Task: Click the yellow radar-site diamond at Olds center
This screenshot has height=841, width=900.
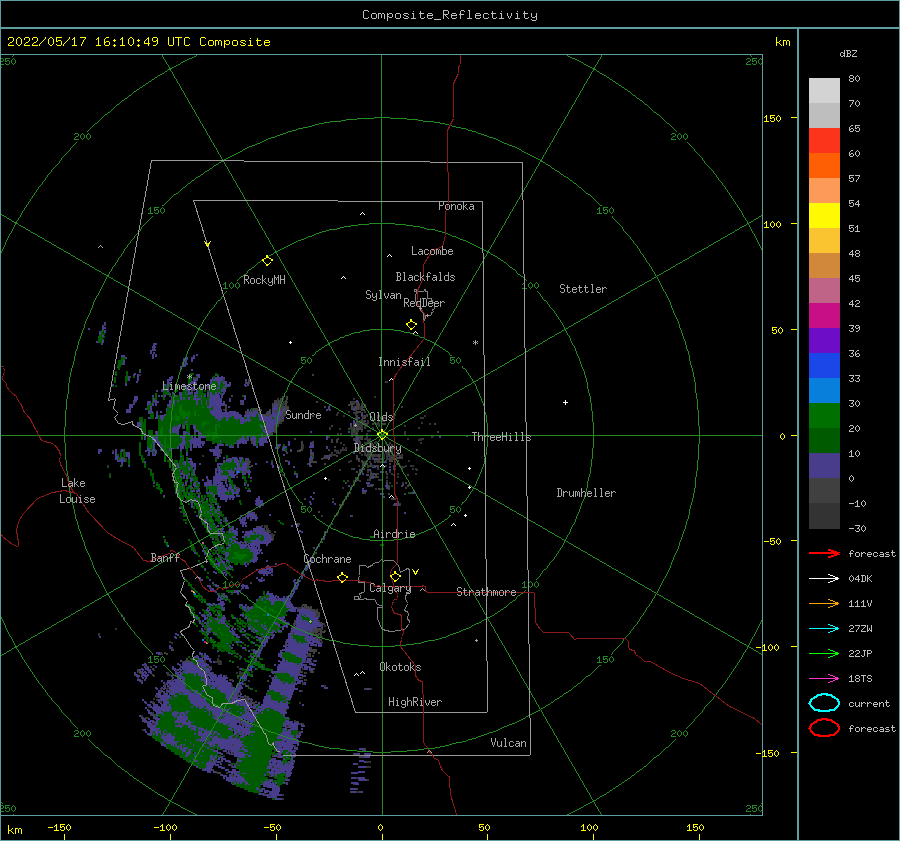Action: click(x=382, y=435)
